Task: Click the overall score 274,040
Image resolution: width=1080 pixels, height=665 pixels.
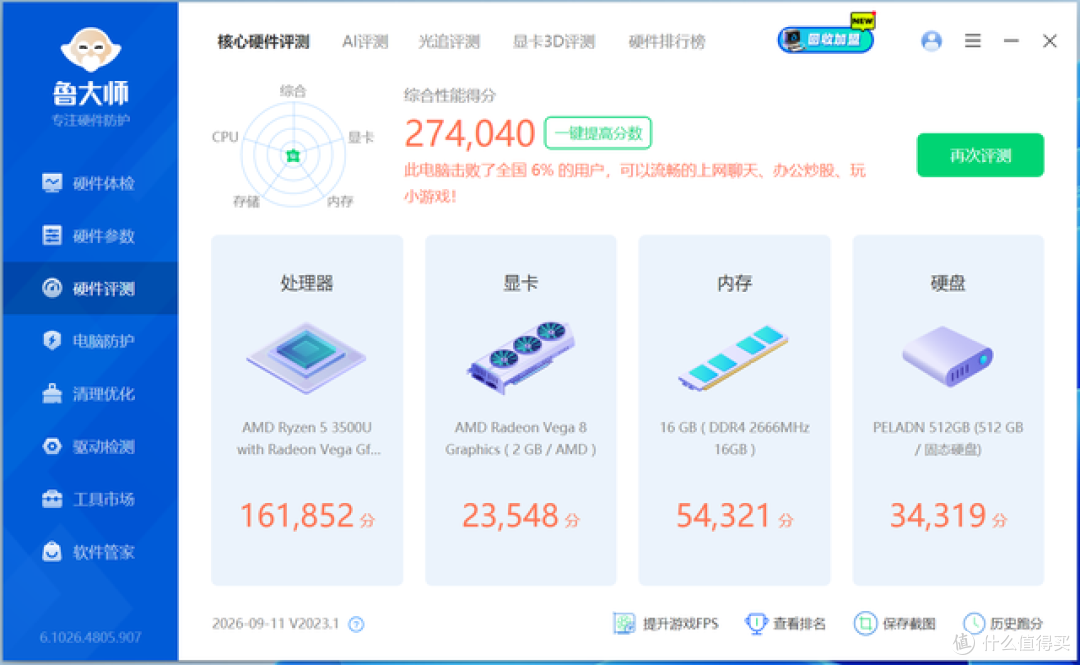Action: point(470,134)
